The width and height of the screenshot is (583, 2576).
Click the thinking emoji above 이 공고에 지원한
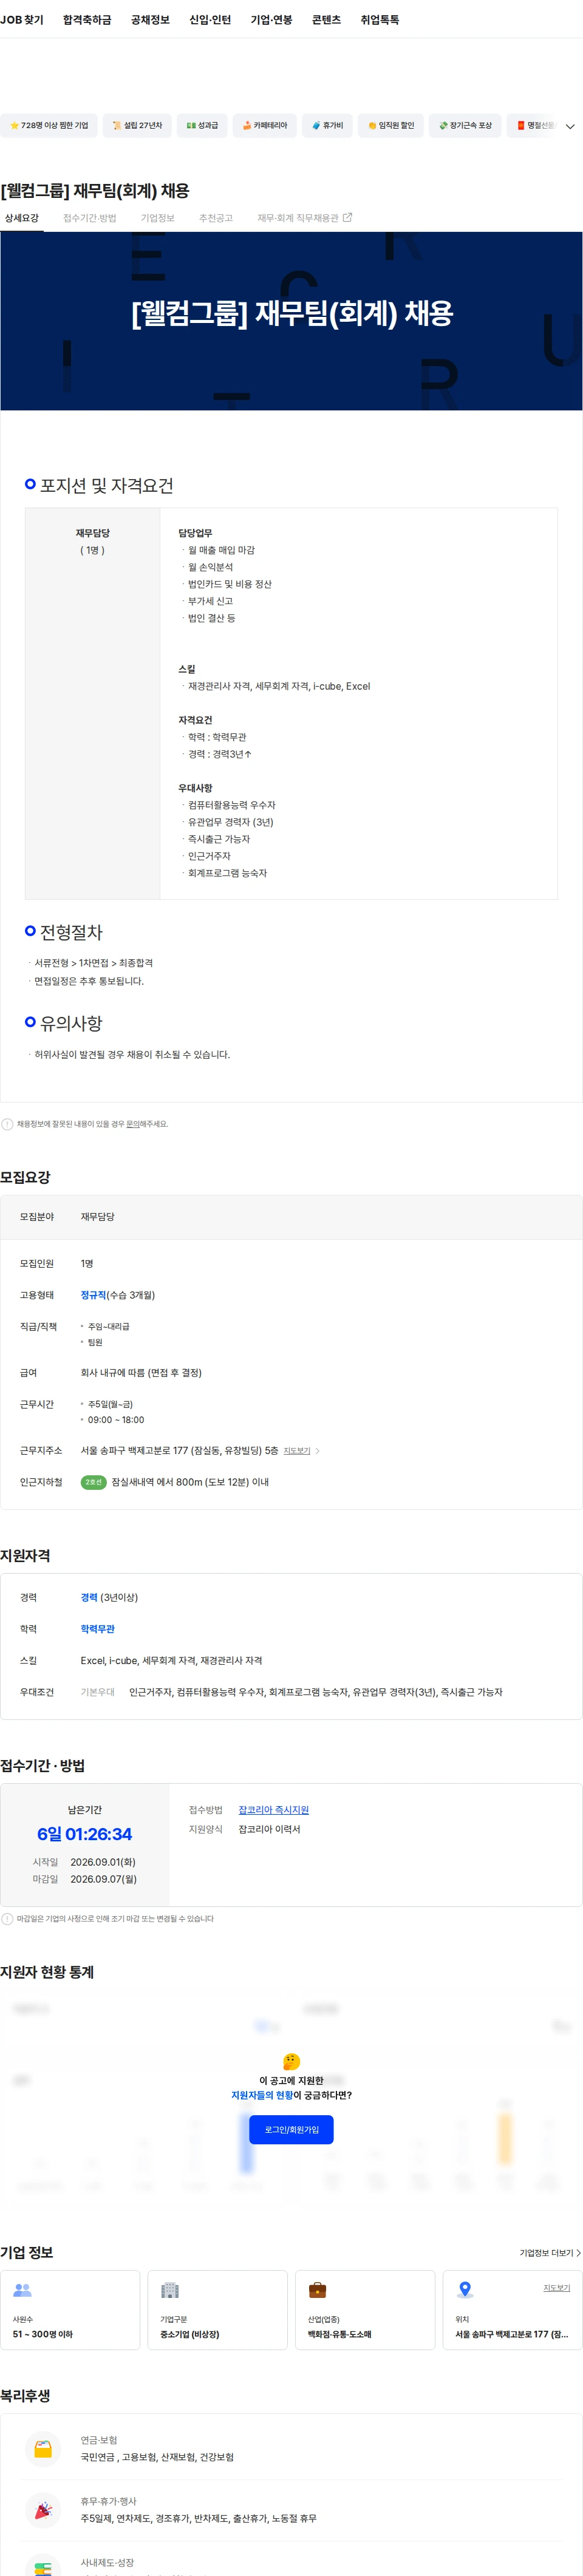pyautogui.click(x=291, y=2061)
